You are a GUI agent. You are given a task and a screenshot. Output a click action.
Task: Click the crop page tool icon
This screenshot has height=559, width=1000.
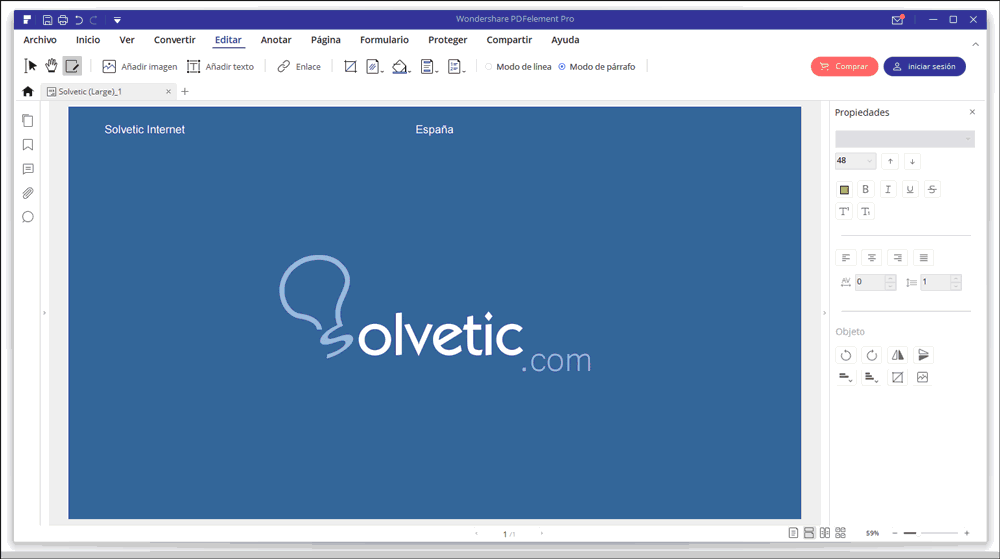click(350, 66)
